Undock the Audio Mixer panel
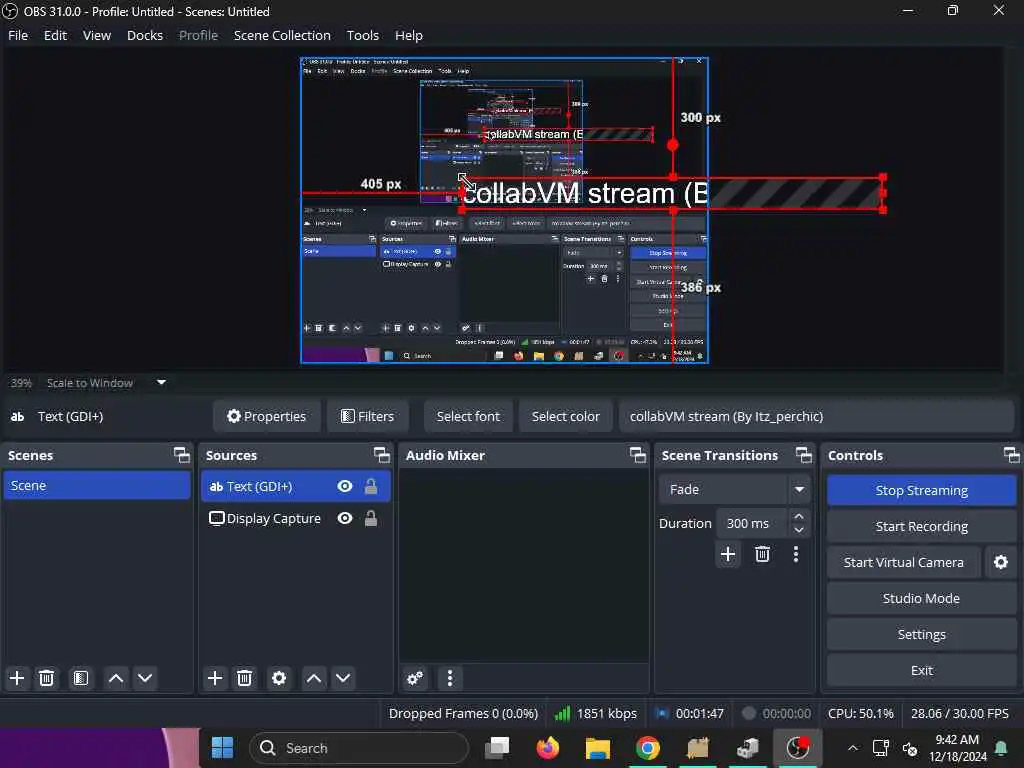 [637, 455]
